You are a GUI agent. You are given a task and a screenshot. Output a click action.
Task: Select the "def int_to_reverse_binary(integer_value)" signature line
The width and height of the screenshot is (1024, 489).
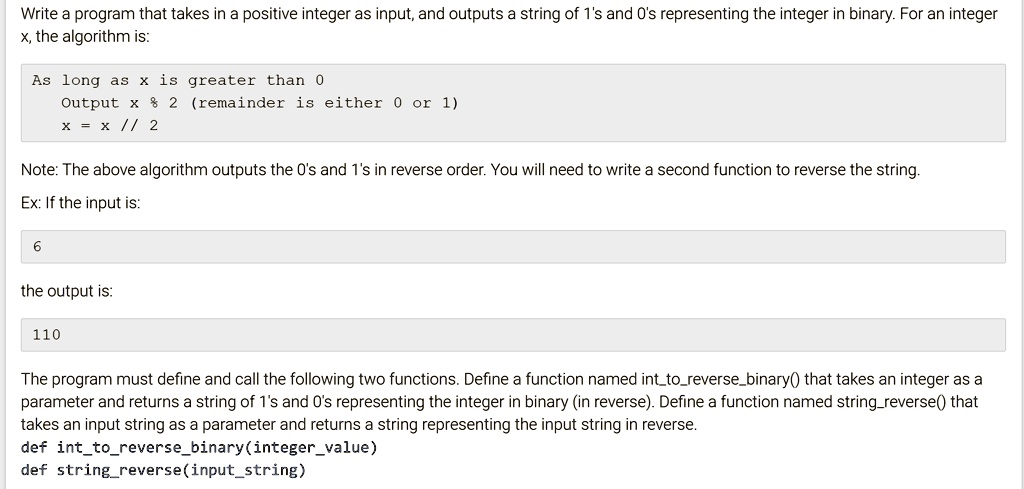[x=200, y=447]
